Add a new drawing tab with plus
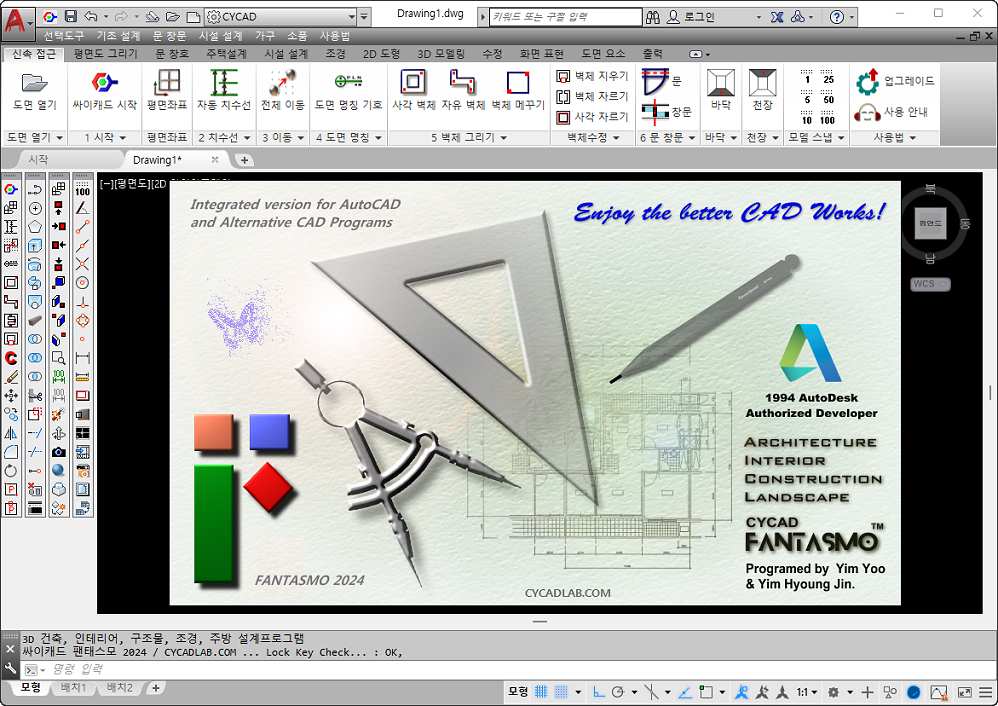998x706 pixels. point(244,160)
